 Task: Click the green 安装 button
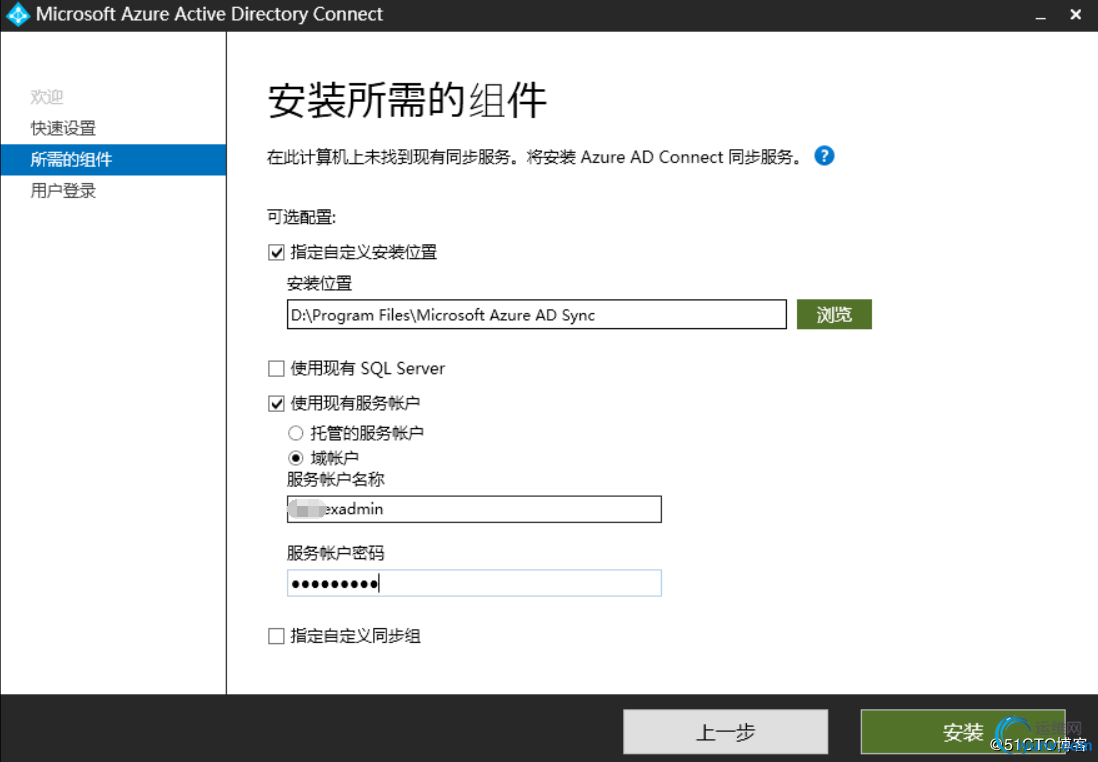click(963, 732)
